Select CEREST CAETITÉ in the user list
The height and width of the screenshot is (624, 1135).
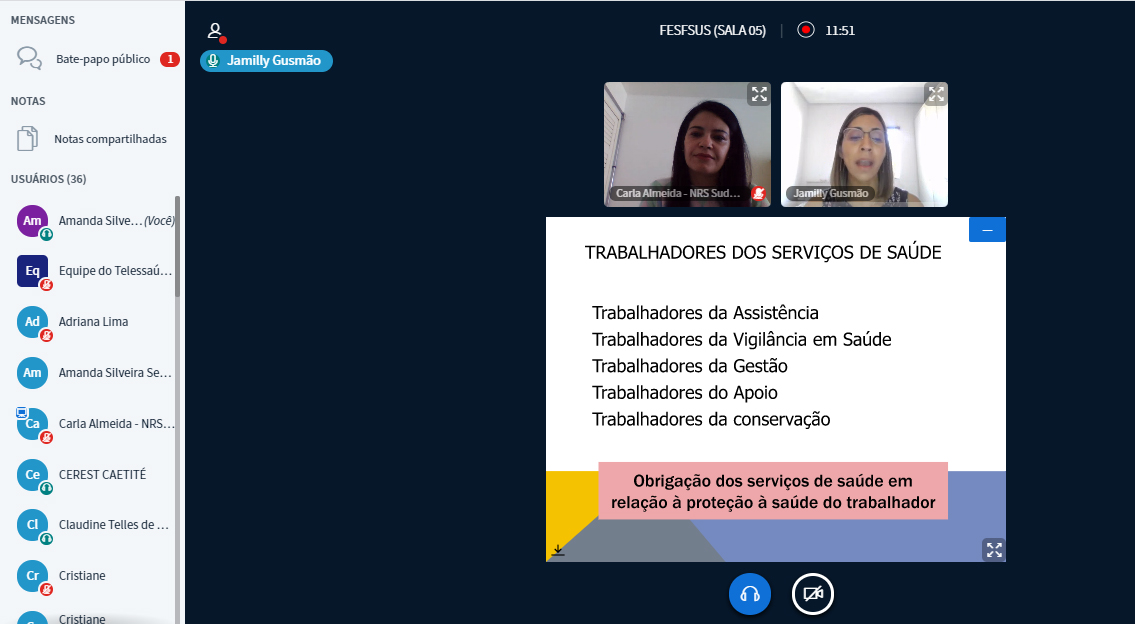pyautogui.click(x=102, y=475)
